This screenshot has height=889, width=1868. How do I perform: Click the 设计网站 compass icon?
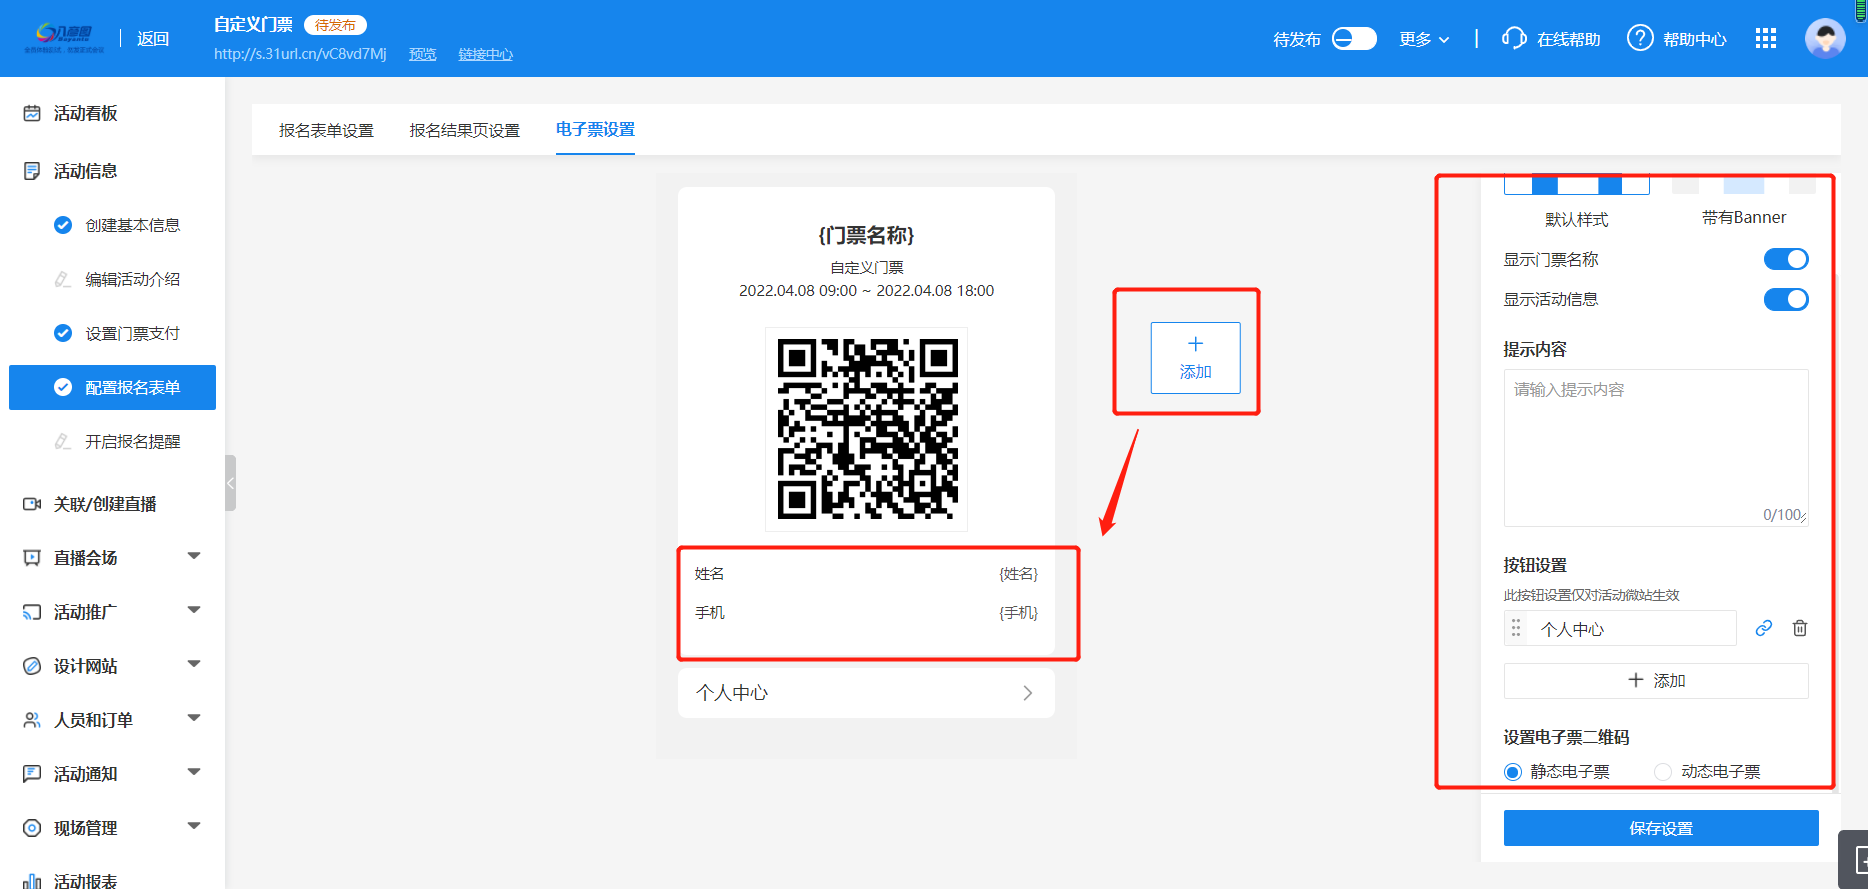tap(32, 666)
